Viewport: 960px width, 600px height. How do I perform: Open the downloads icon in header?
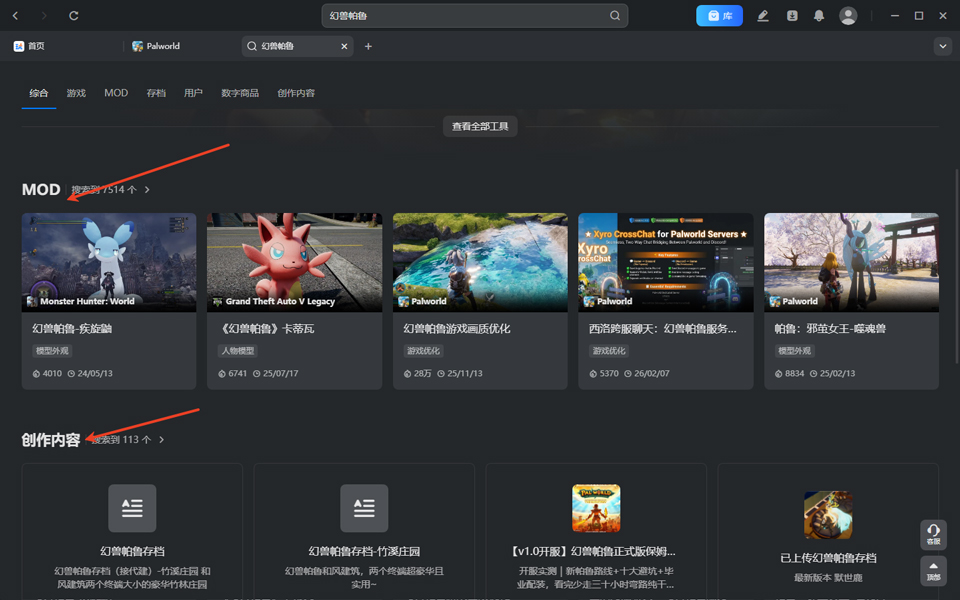[x=792, y=16]
